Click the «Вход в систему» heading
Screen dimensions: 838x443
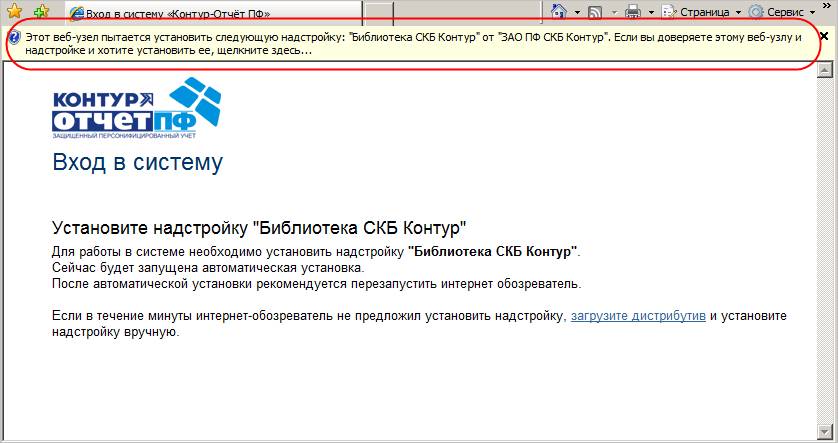(137, 162)
